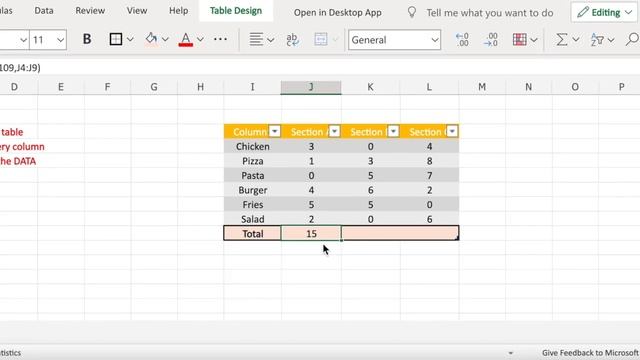Select column M header
Screen dimensions: 640x360
pyautogui.click(x=482, y=87)
